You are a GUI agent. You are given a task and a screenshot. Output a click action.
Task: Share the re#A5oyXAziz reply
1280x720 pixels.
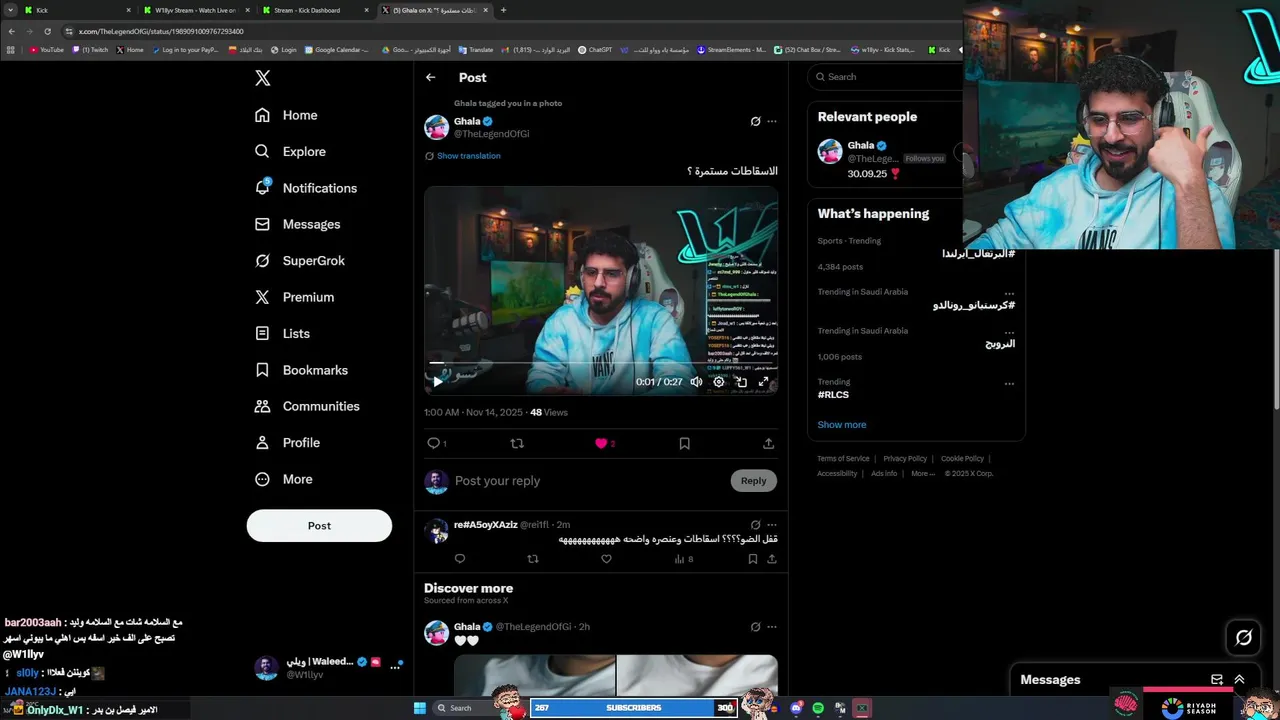771,559
